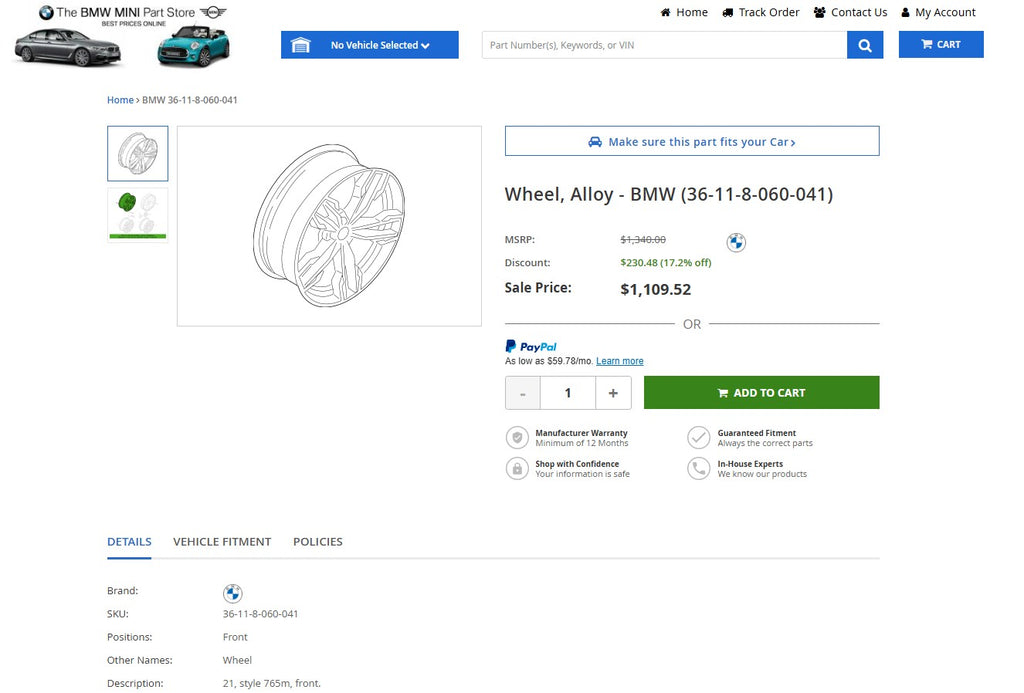This screenshot has width=1024, height=693.
Task: Open the shopping Cart
Action: [x=941, y=44]
